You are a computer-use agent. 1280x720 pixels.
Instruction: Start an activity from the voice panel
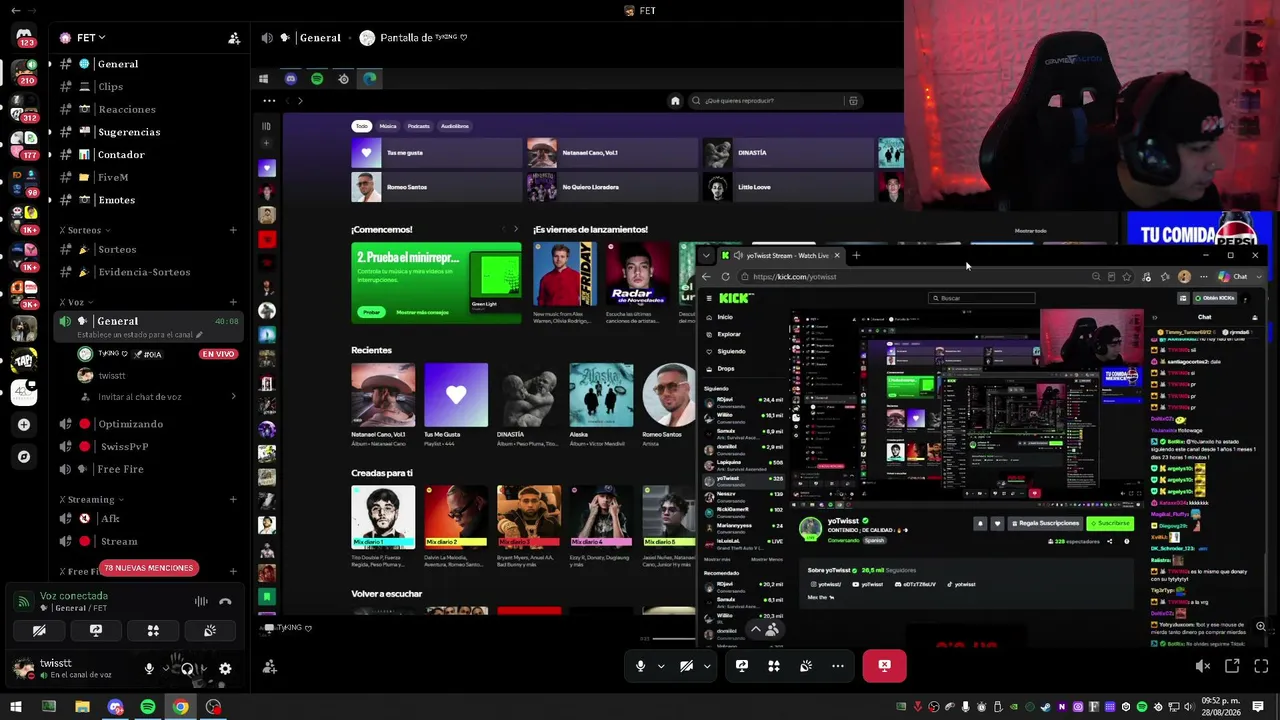click(153, 631)
